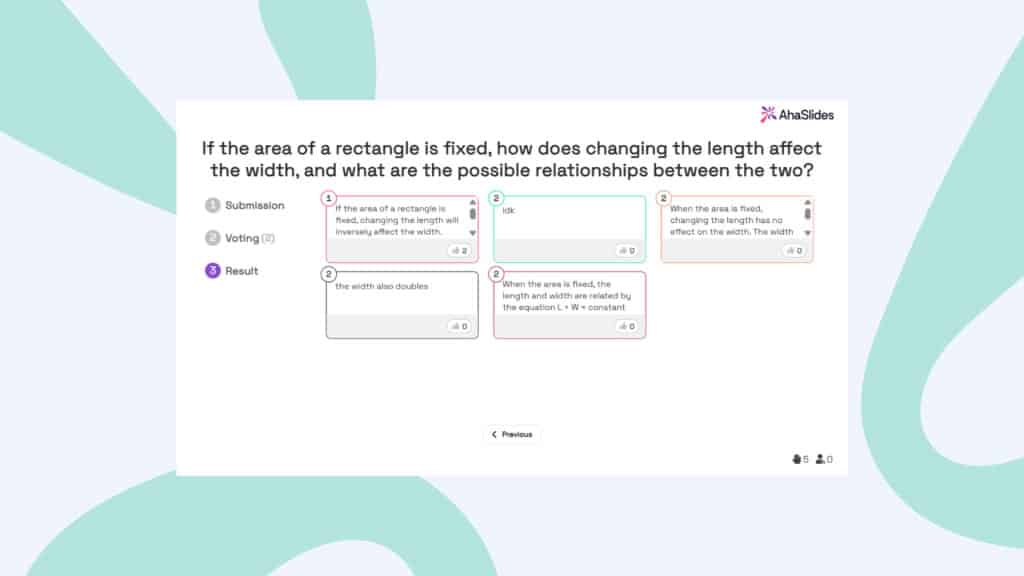Select the Submission step

246,205
